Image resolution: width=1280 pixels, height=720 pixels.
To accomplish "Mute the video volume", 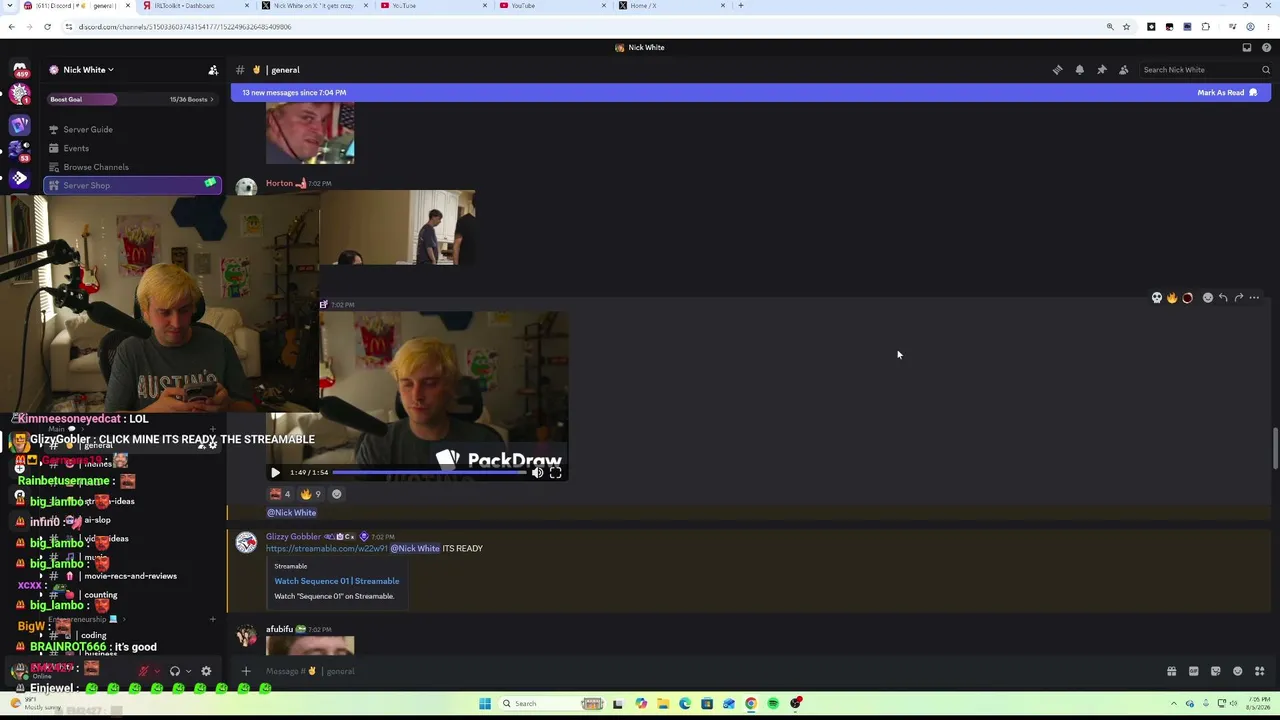I will click(537, 472).
